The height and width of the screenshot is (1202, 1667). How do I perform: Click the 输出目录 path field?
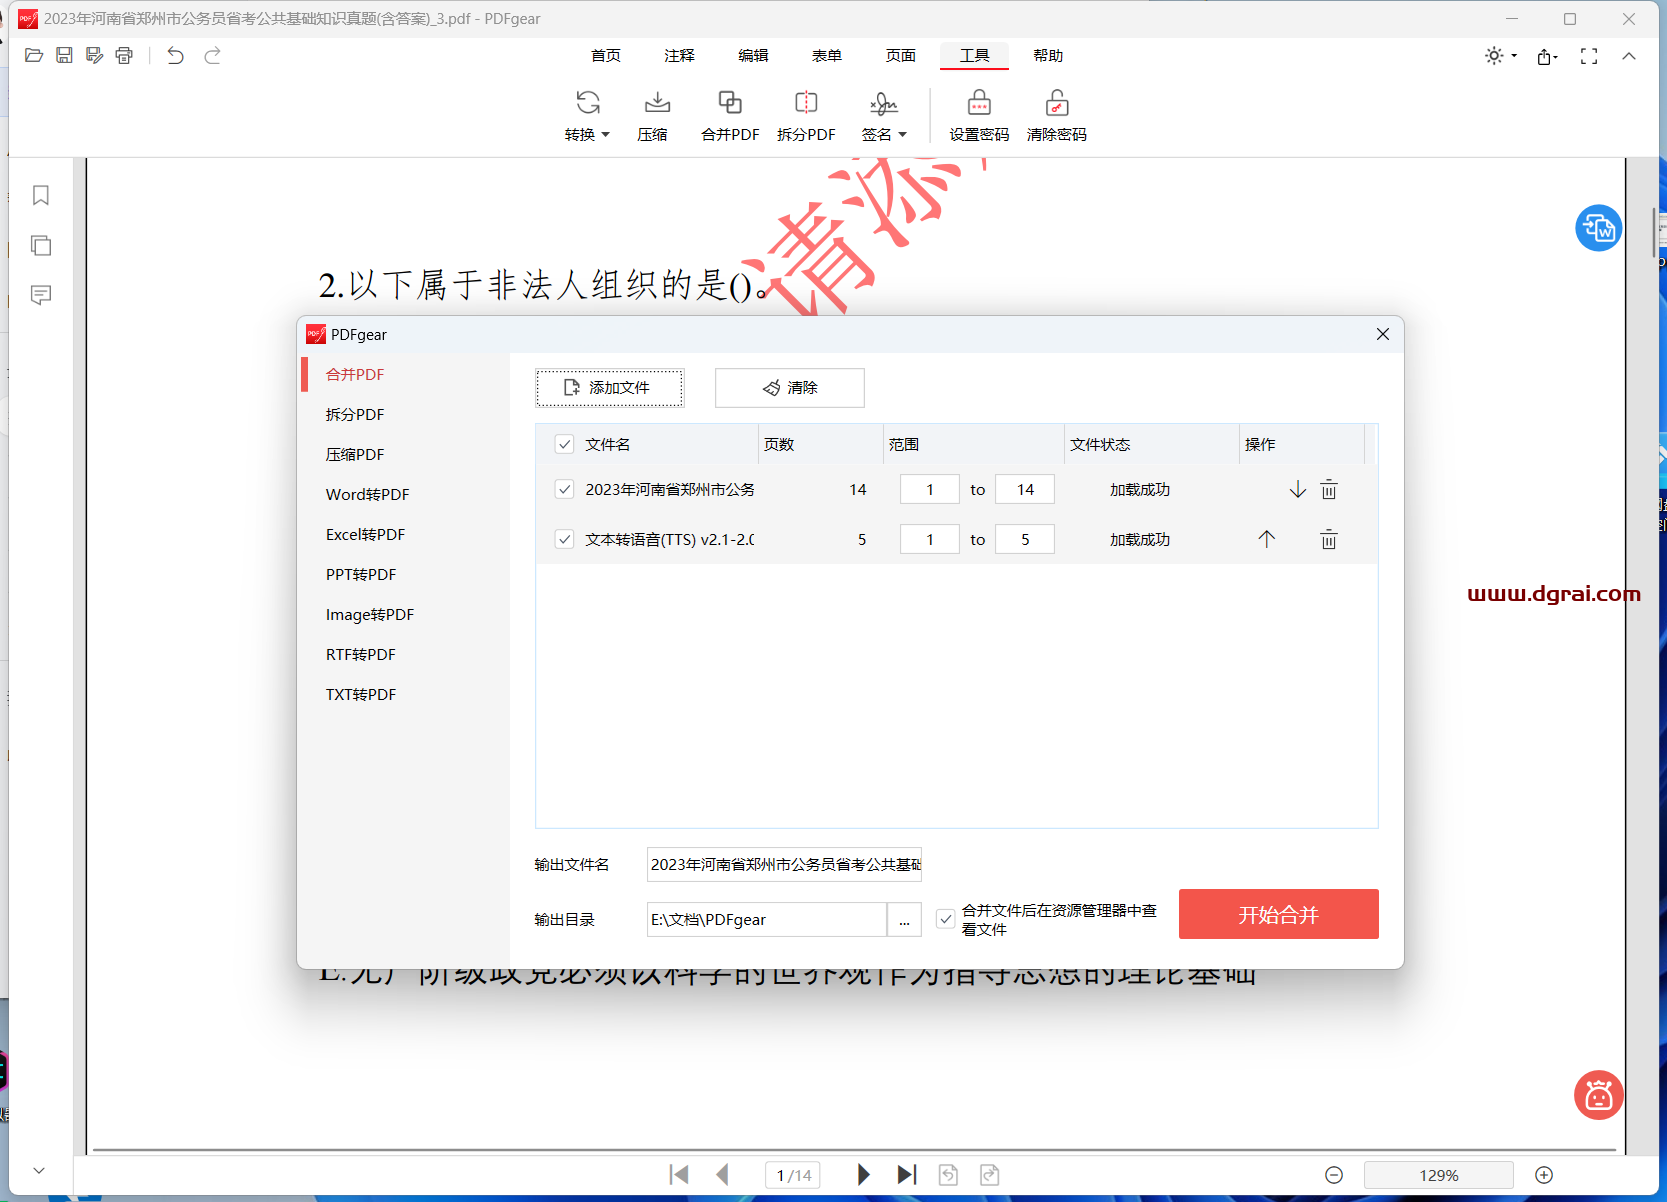click(x=767, y=920)
